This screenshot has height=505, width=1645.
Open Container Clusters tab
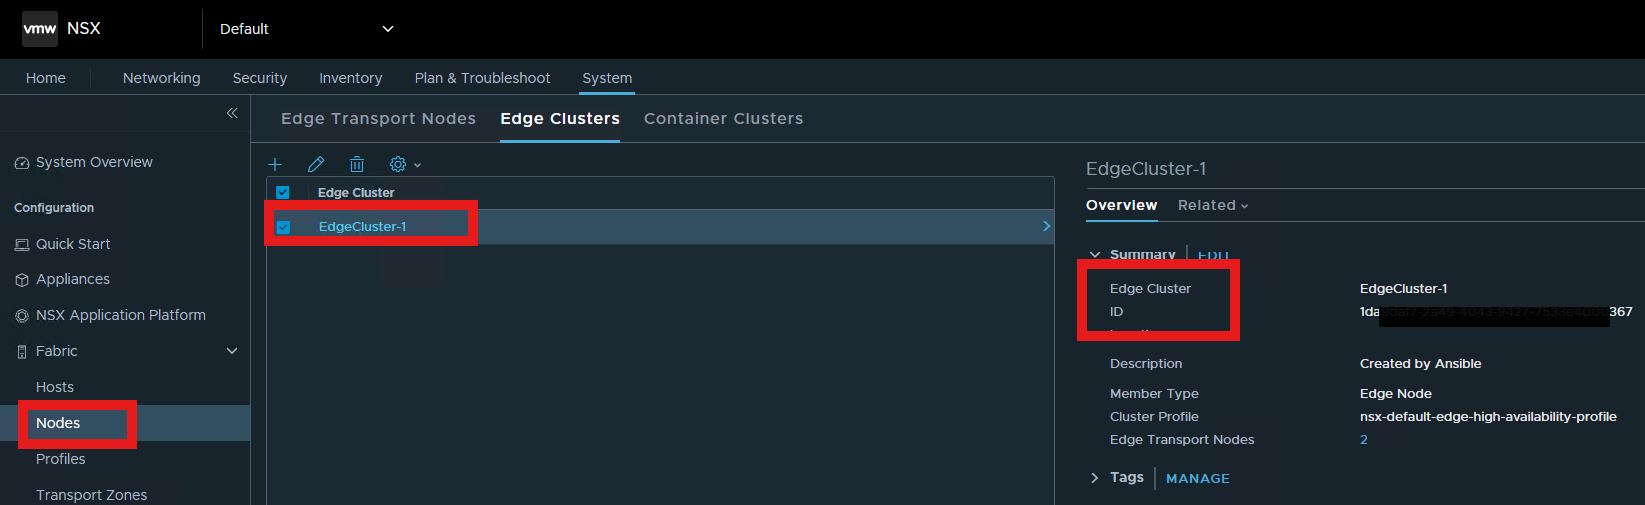tap(723, 118)
